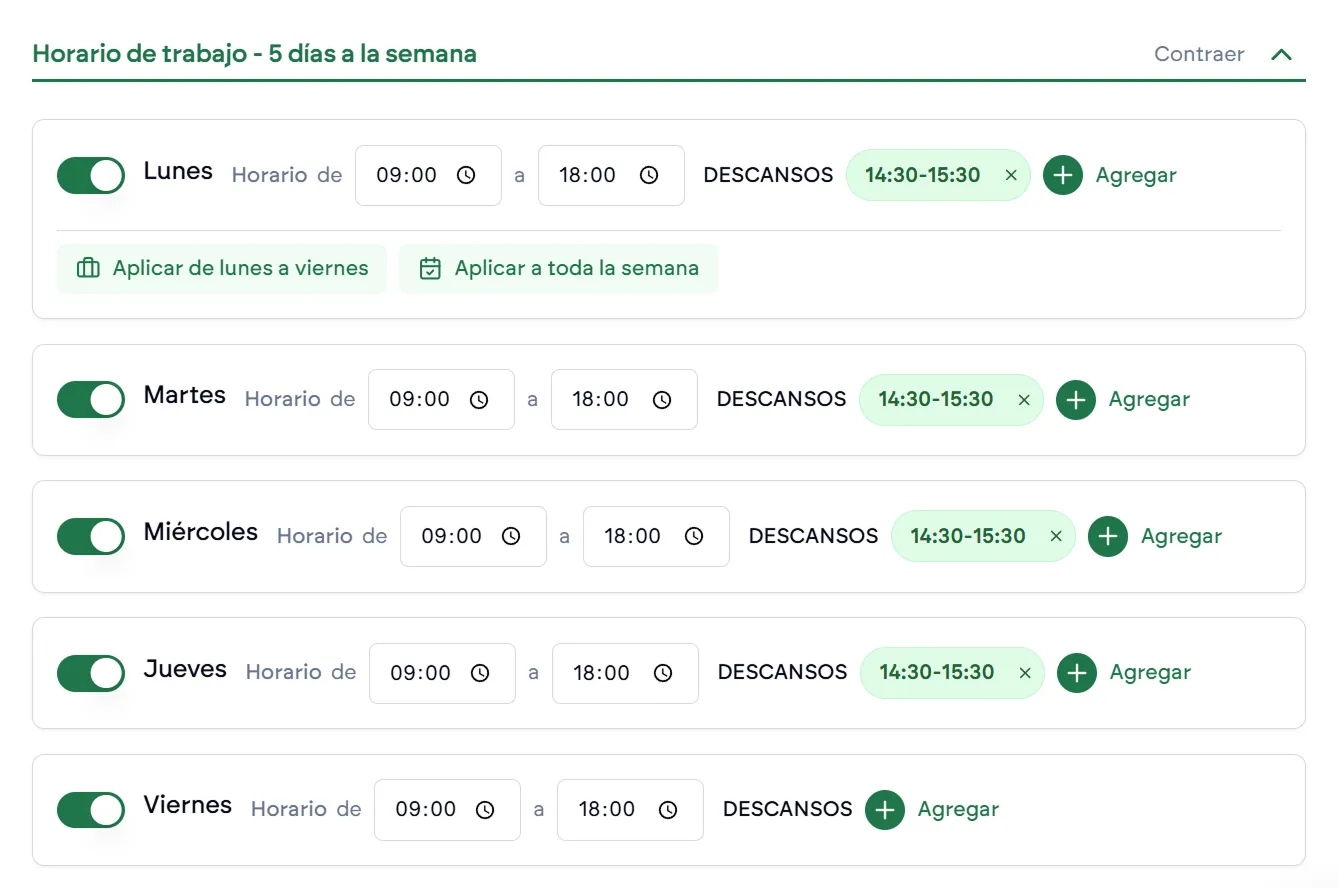Click the clock icon in Viernes end time field
1339x888 pixels.
(669, 810)
